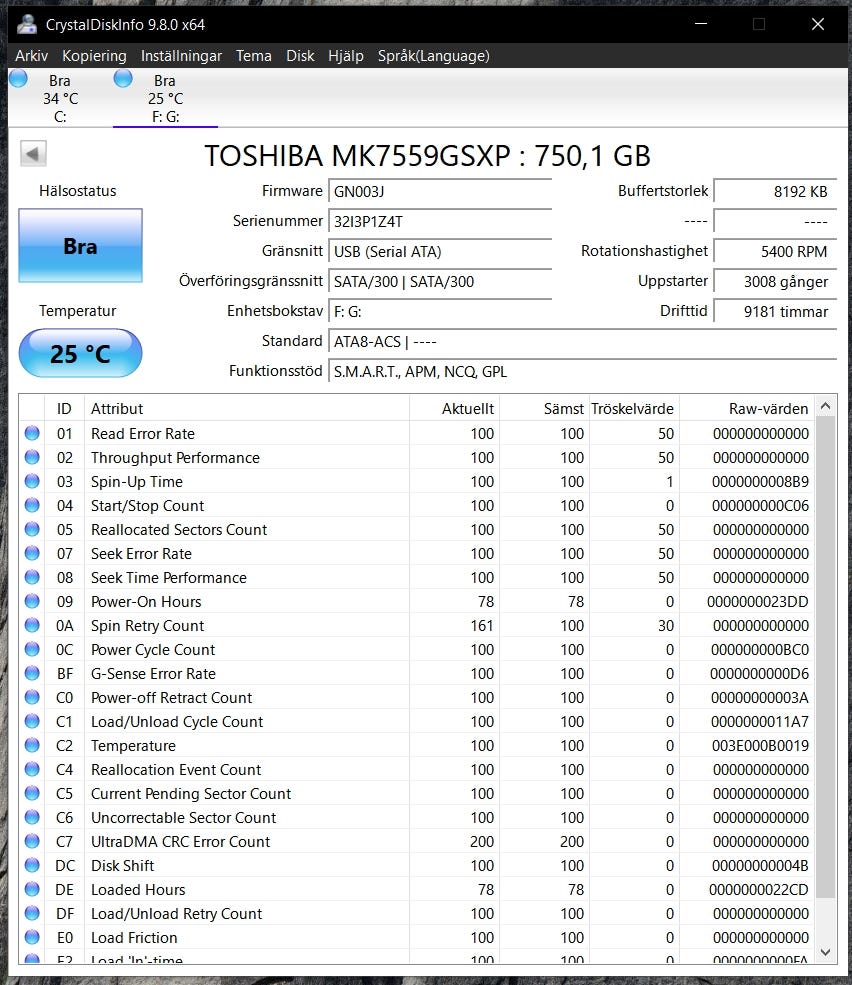
Task: Open the Arkiv menu
Action: click(x=31, y=56)
